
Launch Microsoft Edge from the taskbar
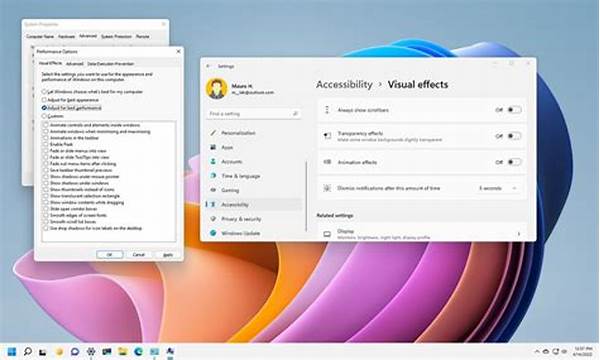(x=139, y=351)
